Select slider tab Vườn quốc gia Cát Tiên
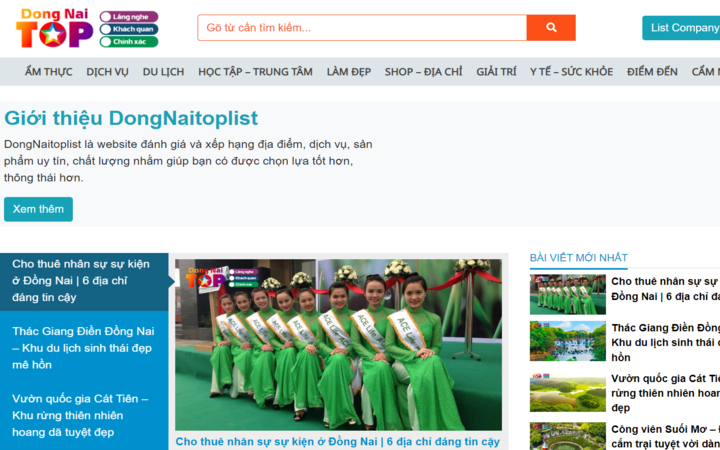Viewport: 720px width, 450px height. (84, 415)
